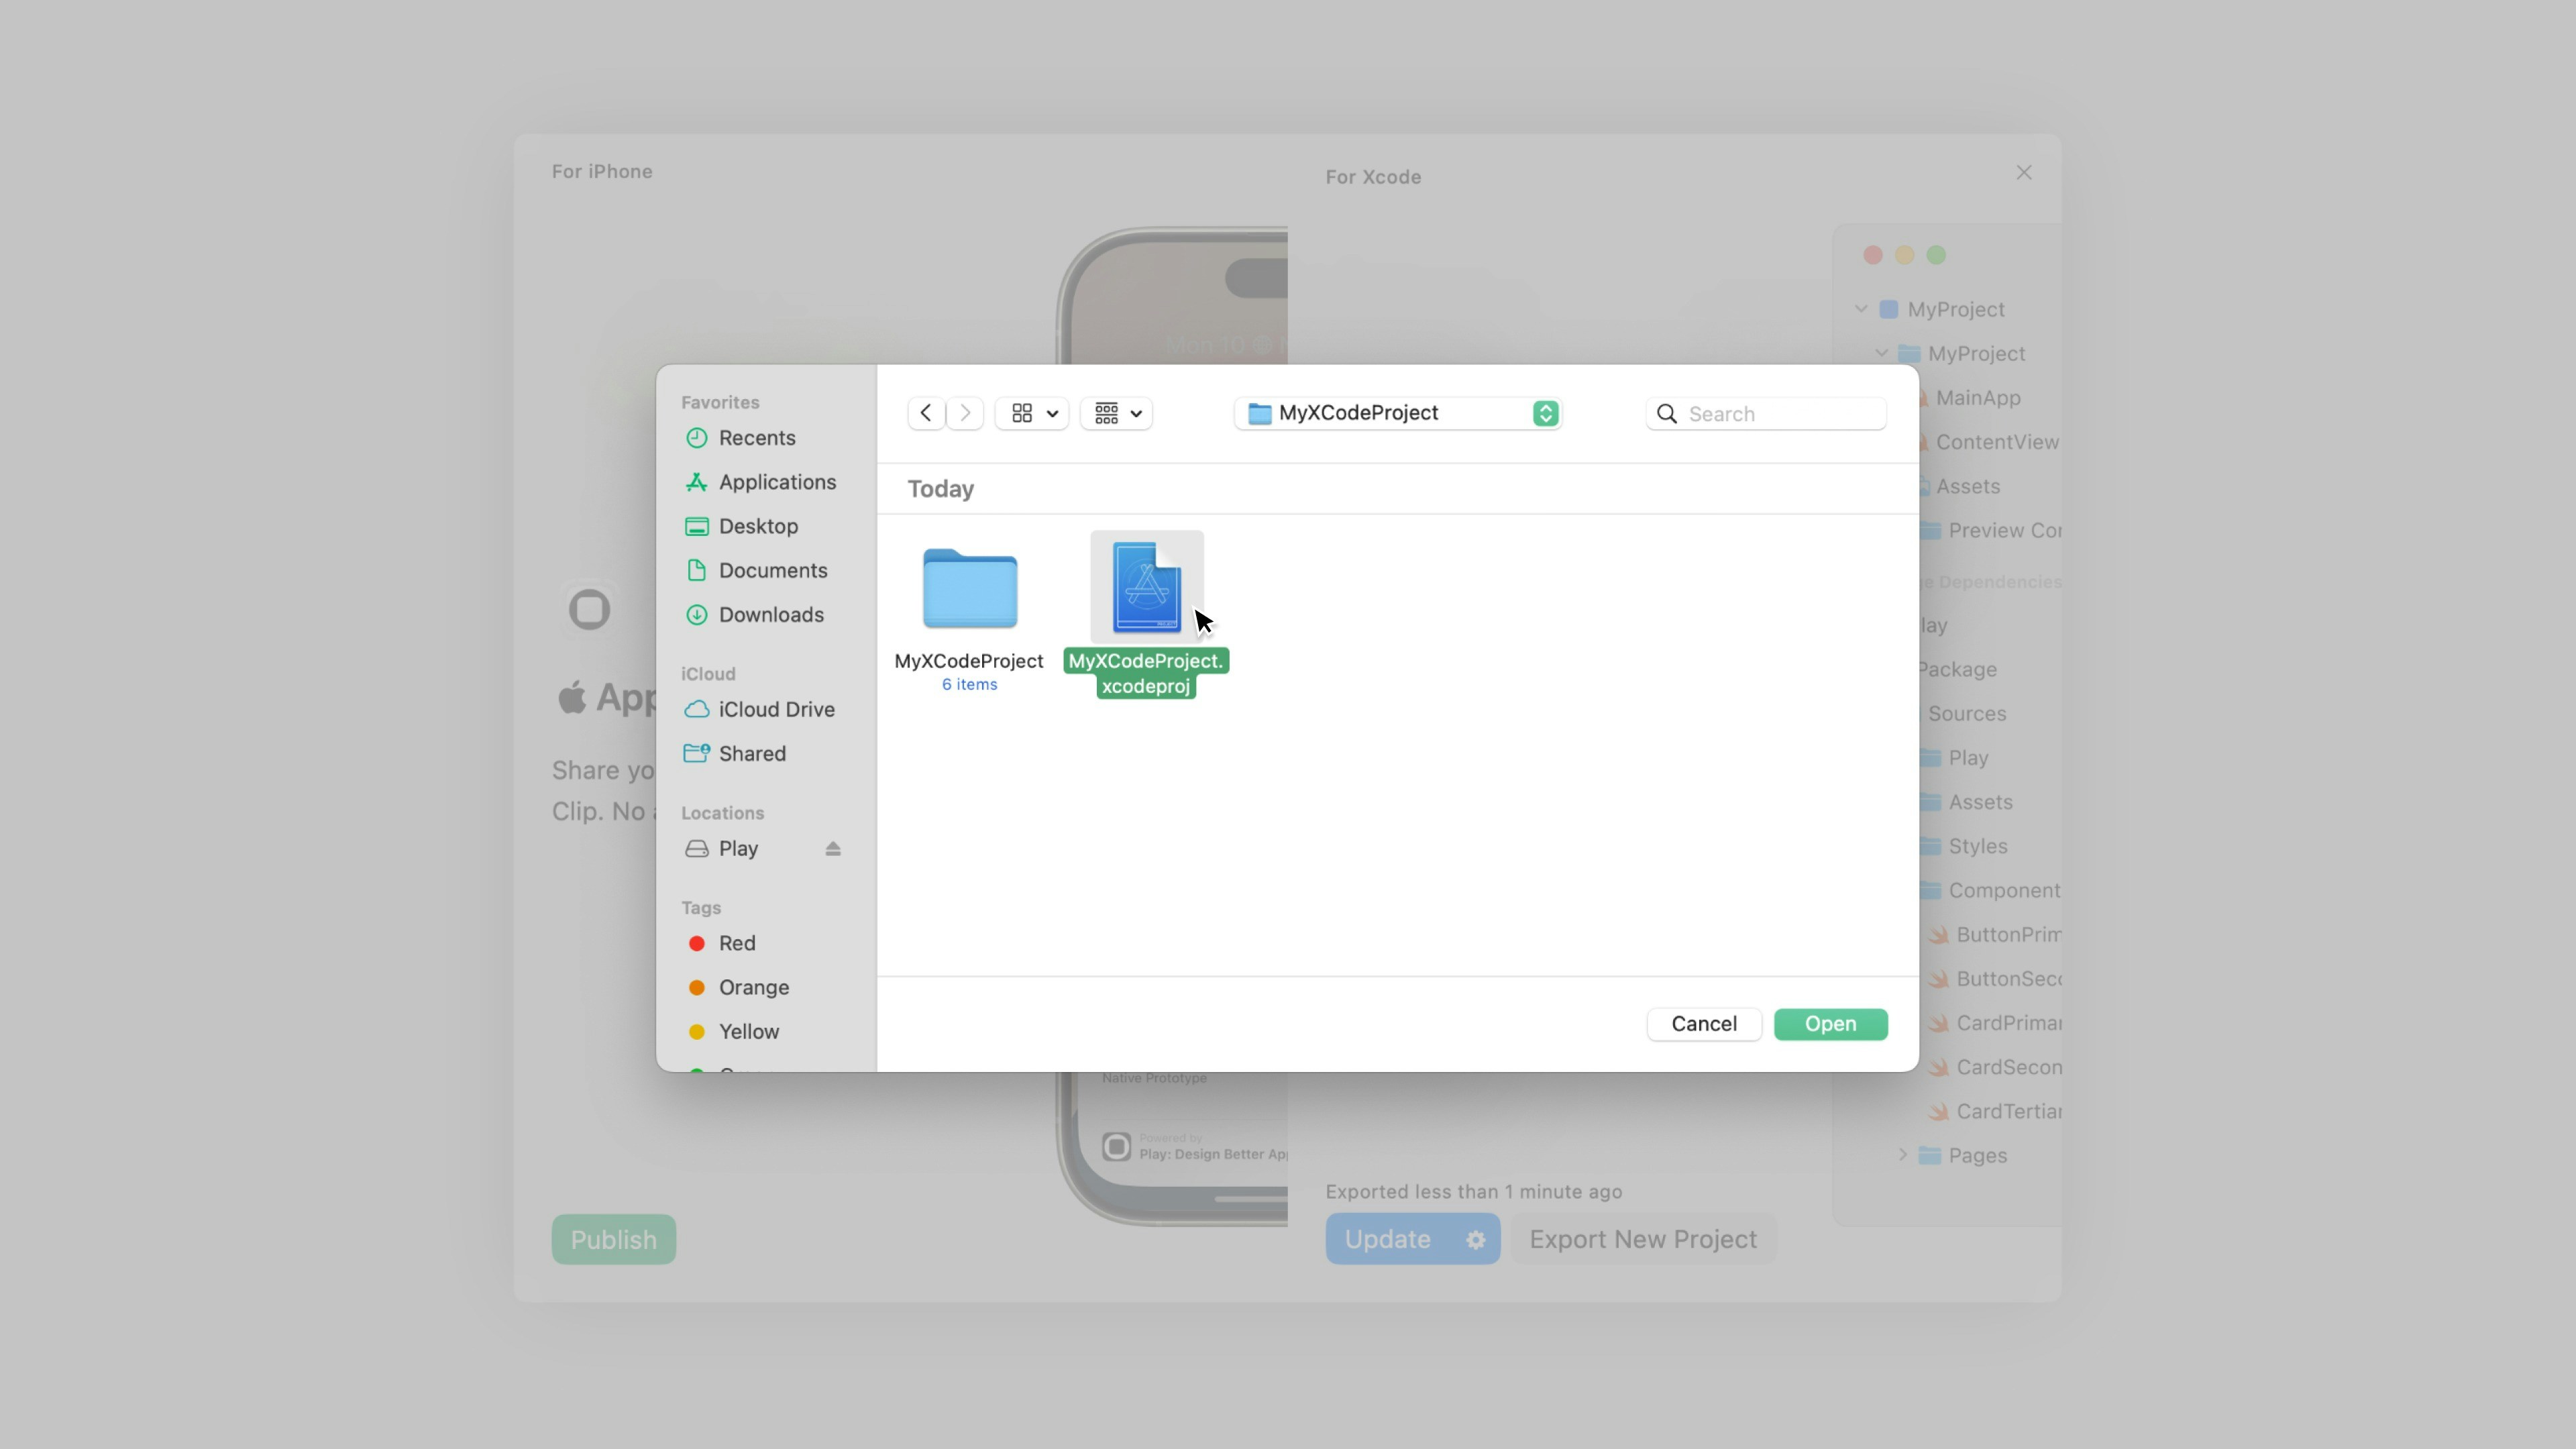
Task: Open the Shared iCloud folder
Action: click(x=751, y=753)
